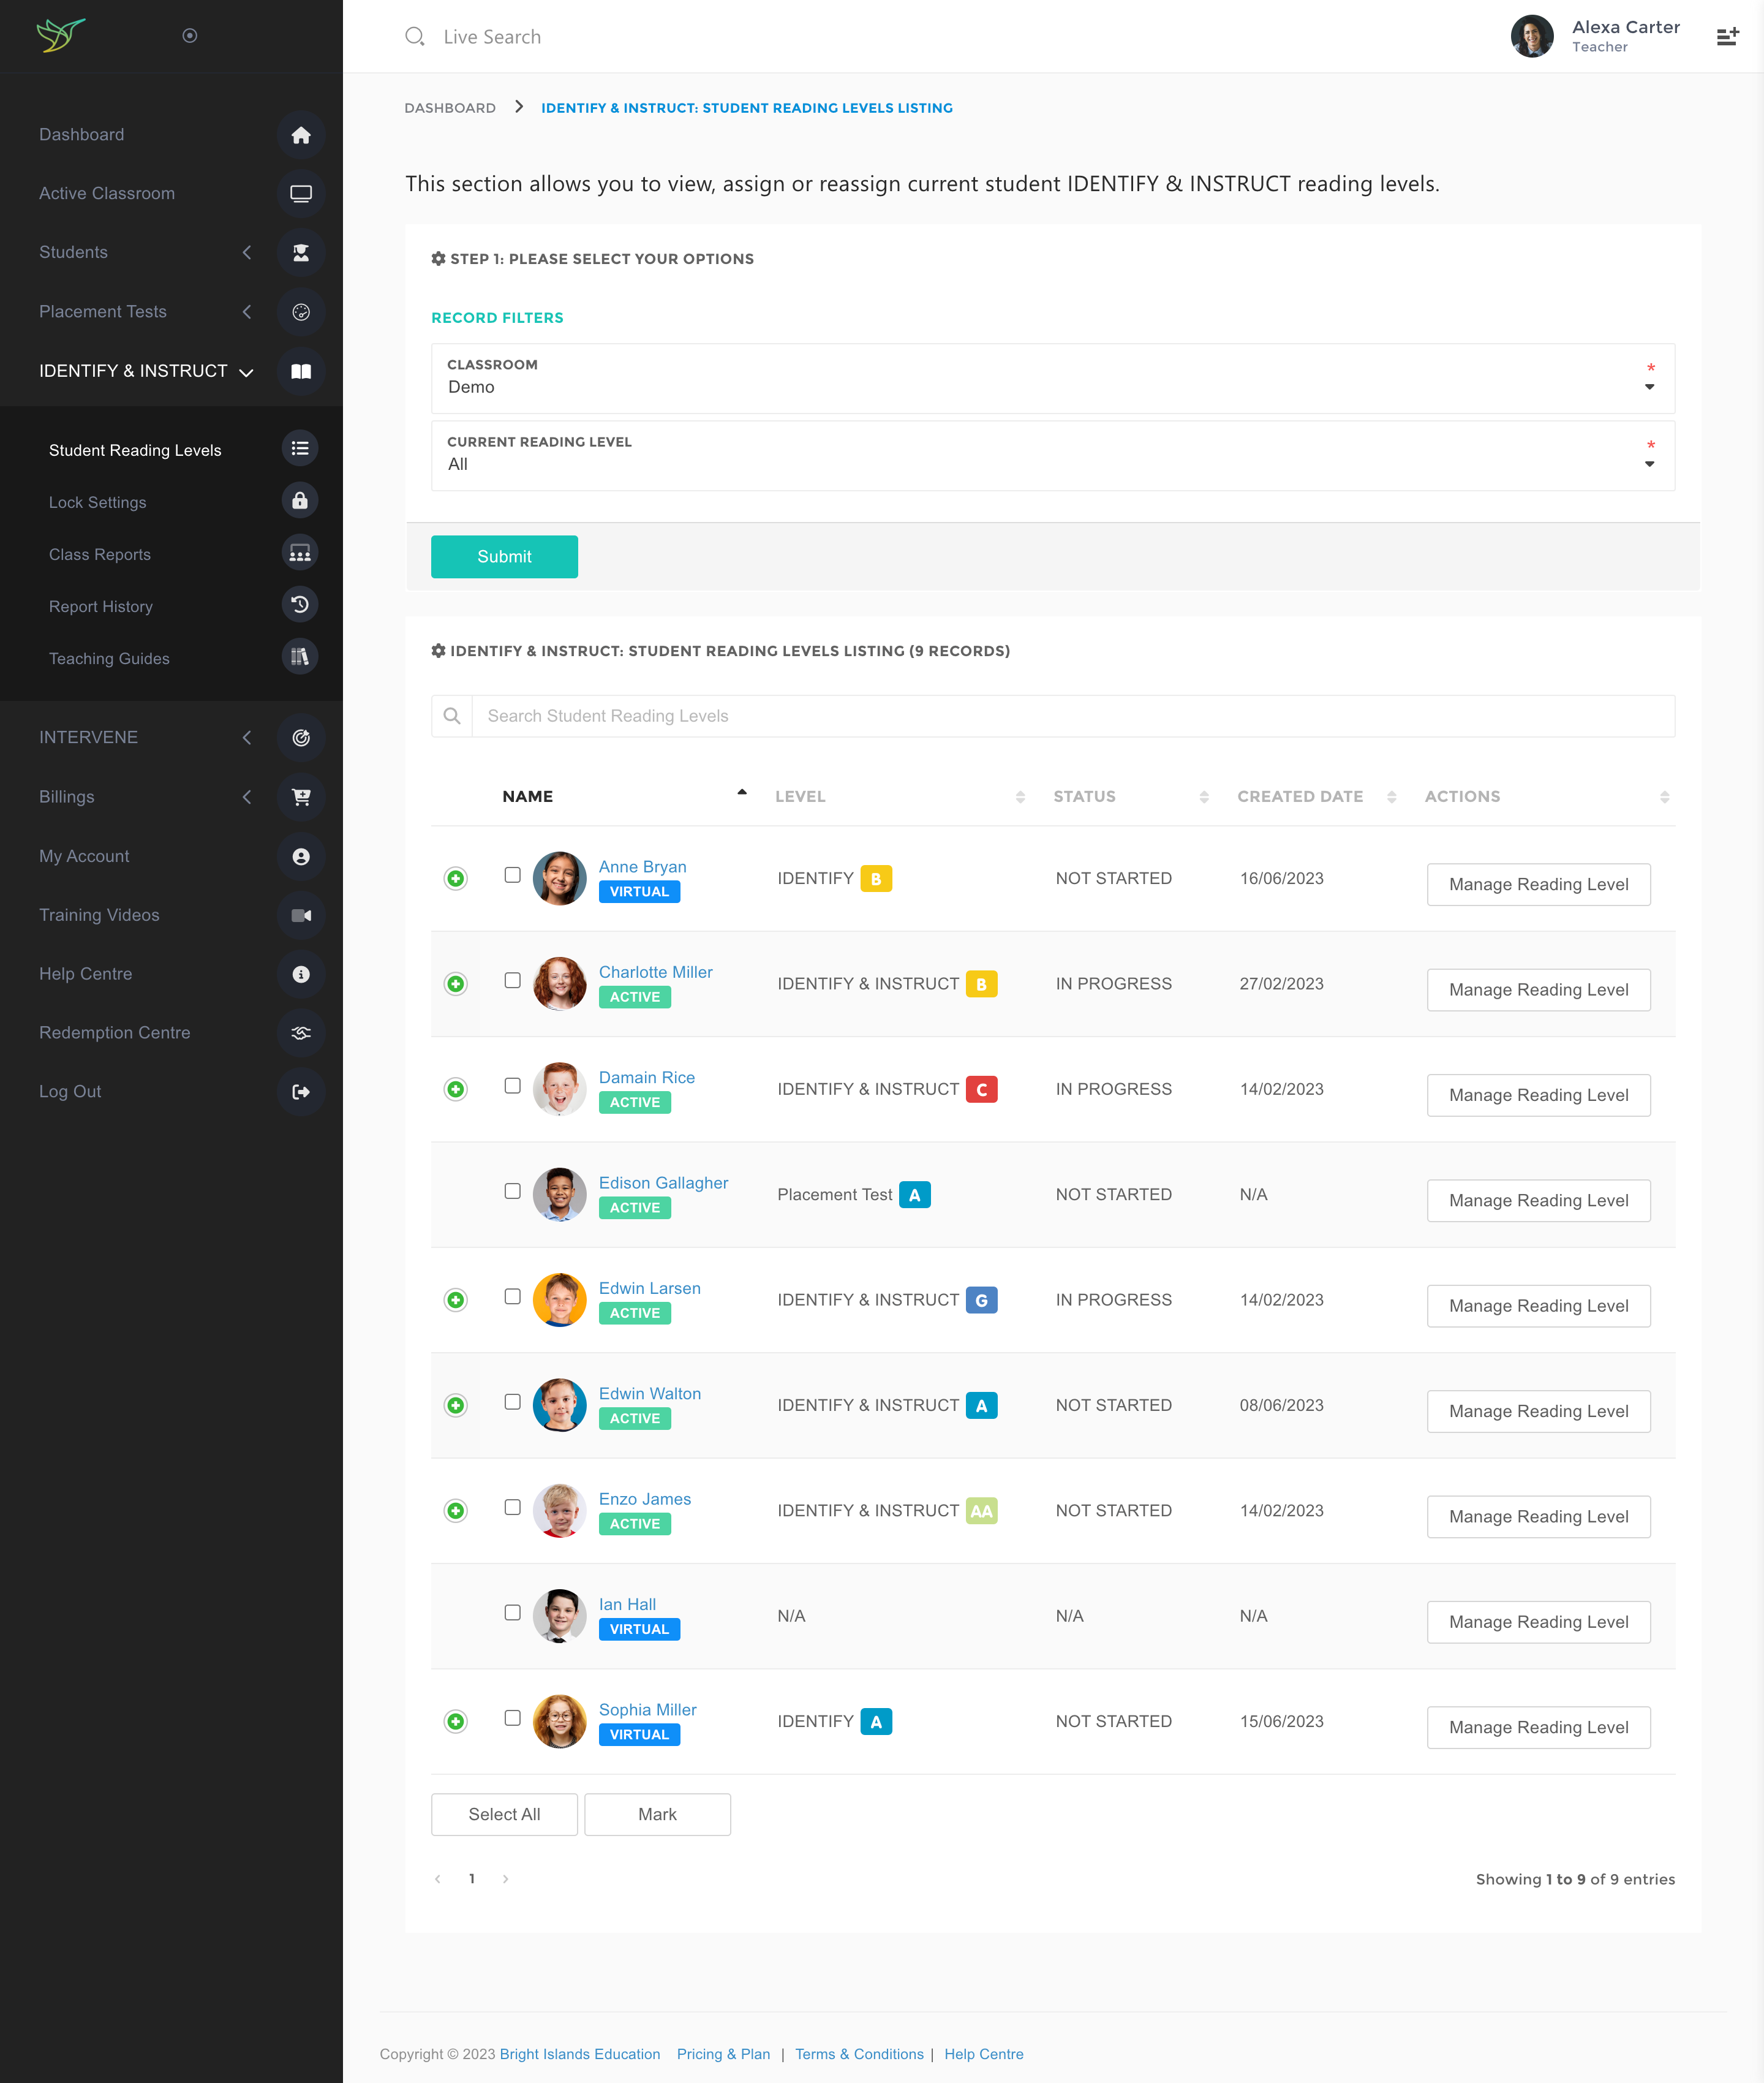Viewport: 1764px width, 2083px height.
Task: Select Edison Gallagher's row checkbox
Action: click(x=512, y=1191)
